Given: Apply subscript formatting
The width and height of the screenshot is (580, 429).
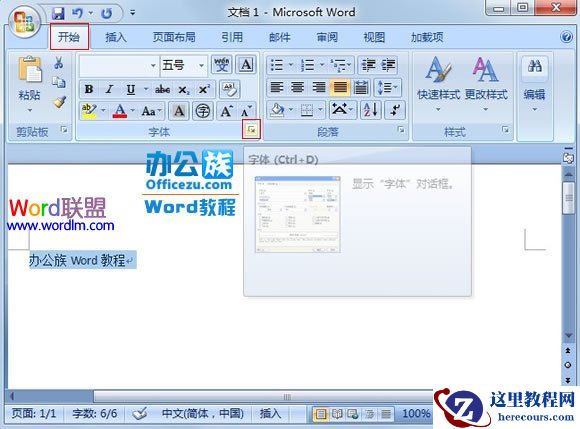Looking at the screenshot, I should (x=184, y=89).
